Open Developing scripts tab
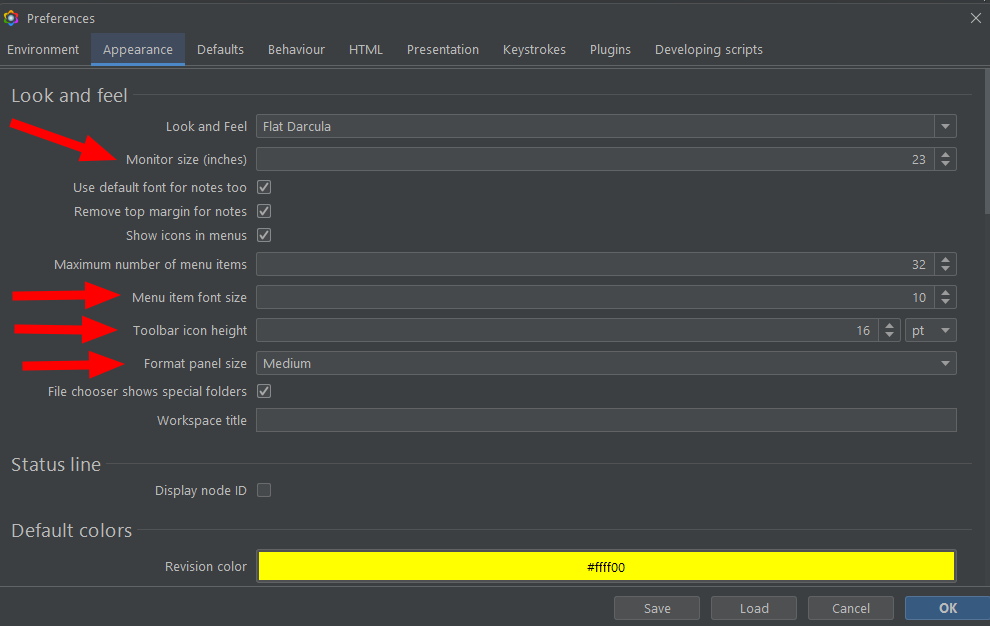 pyautogui.click(x=708, y=49)
